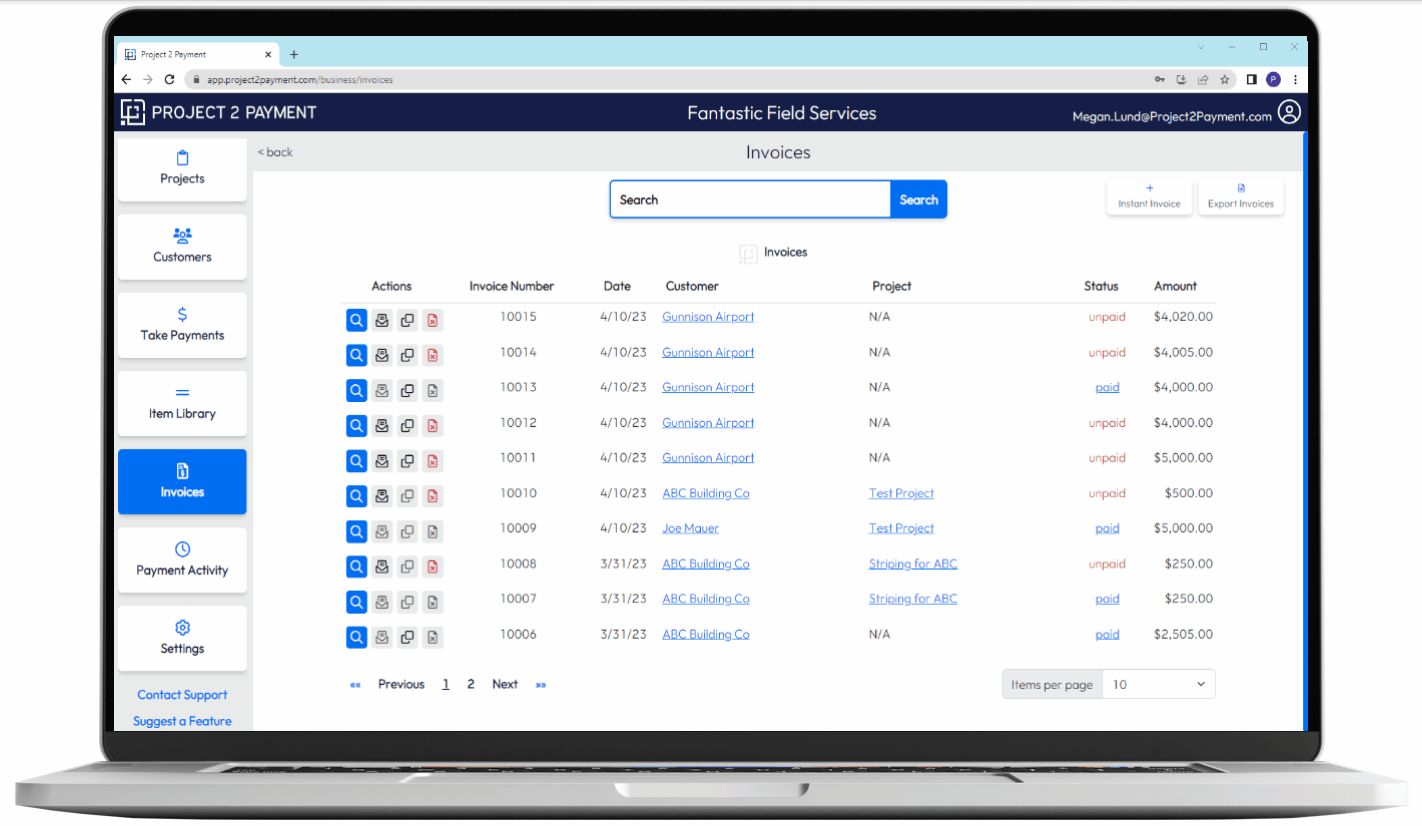
Task: Open the Items per page dropdown
Action: (1158, 684)
